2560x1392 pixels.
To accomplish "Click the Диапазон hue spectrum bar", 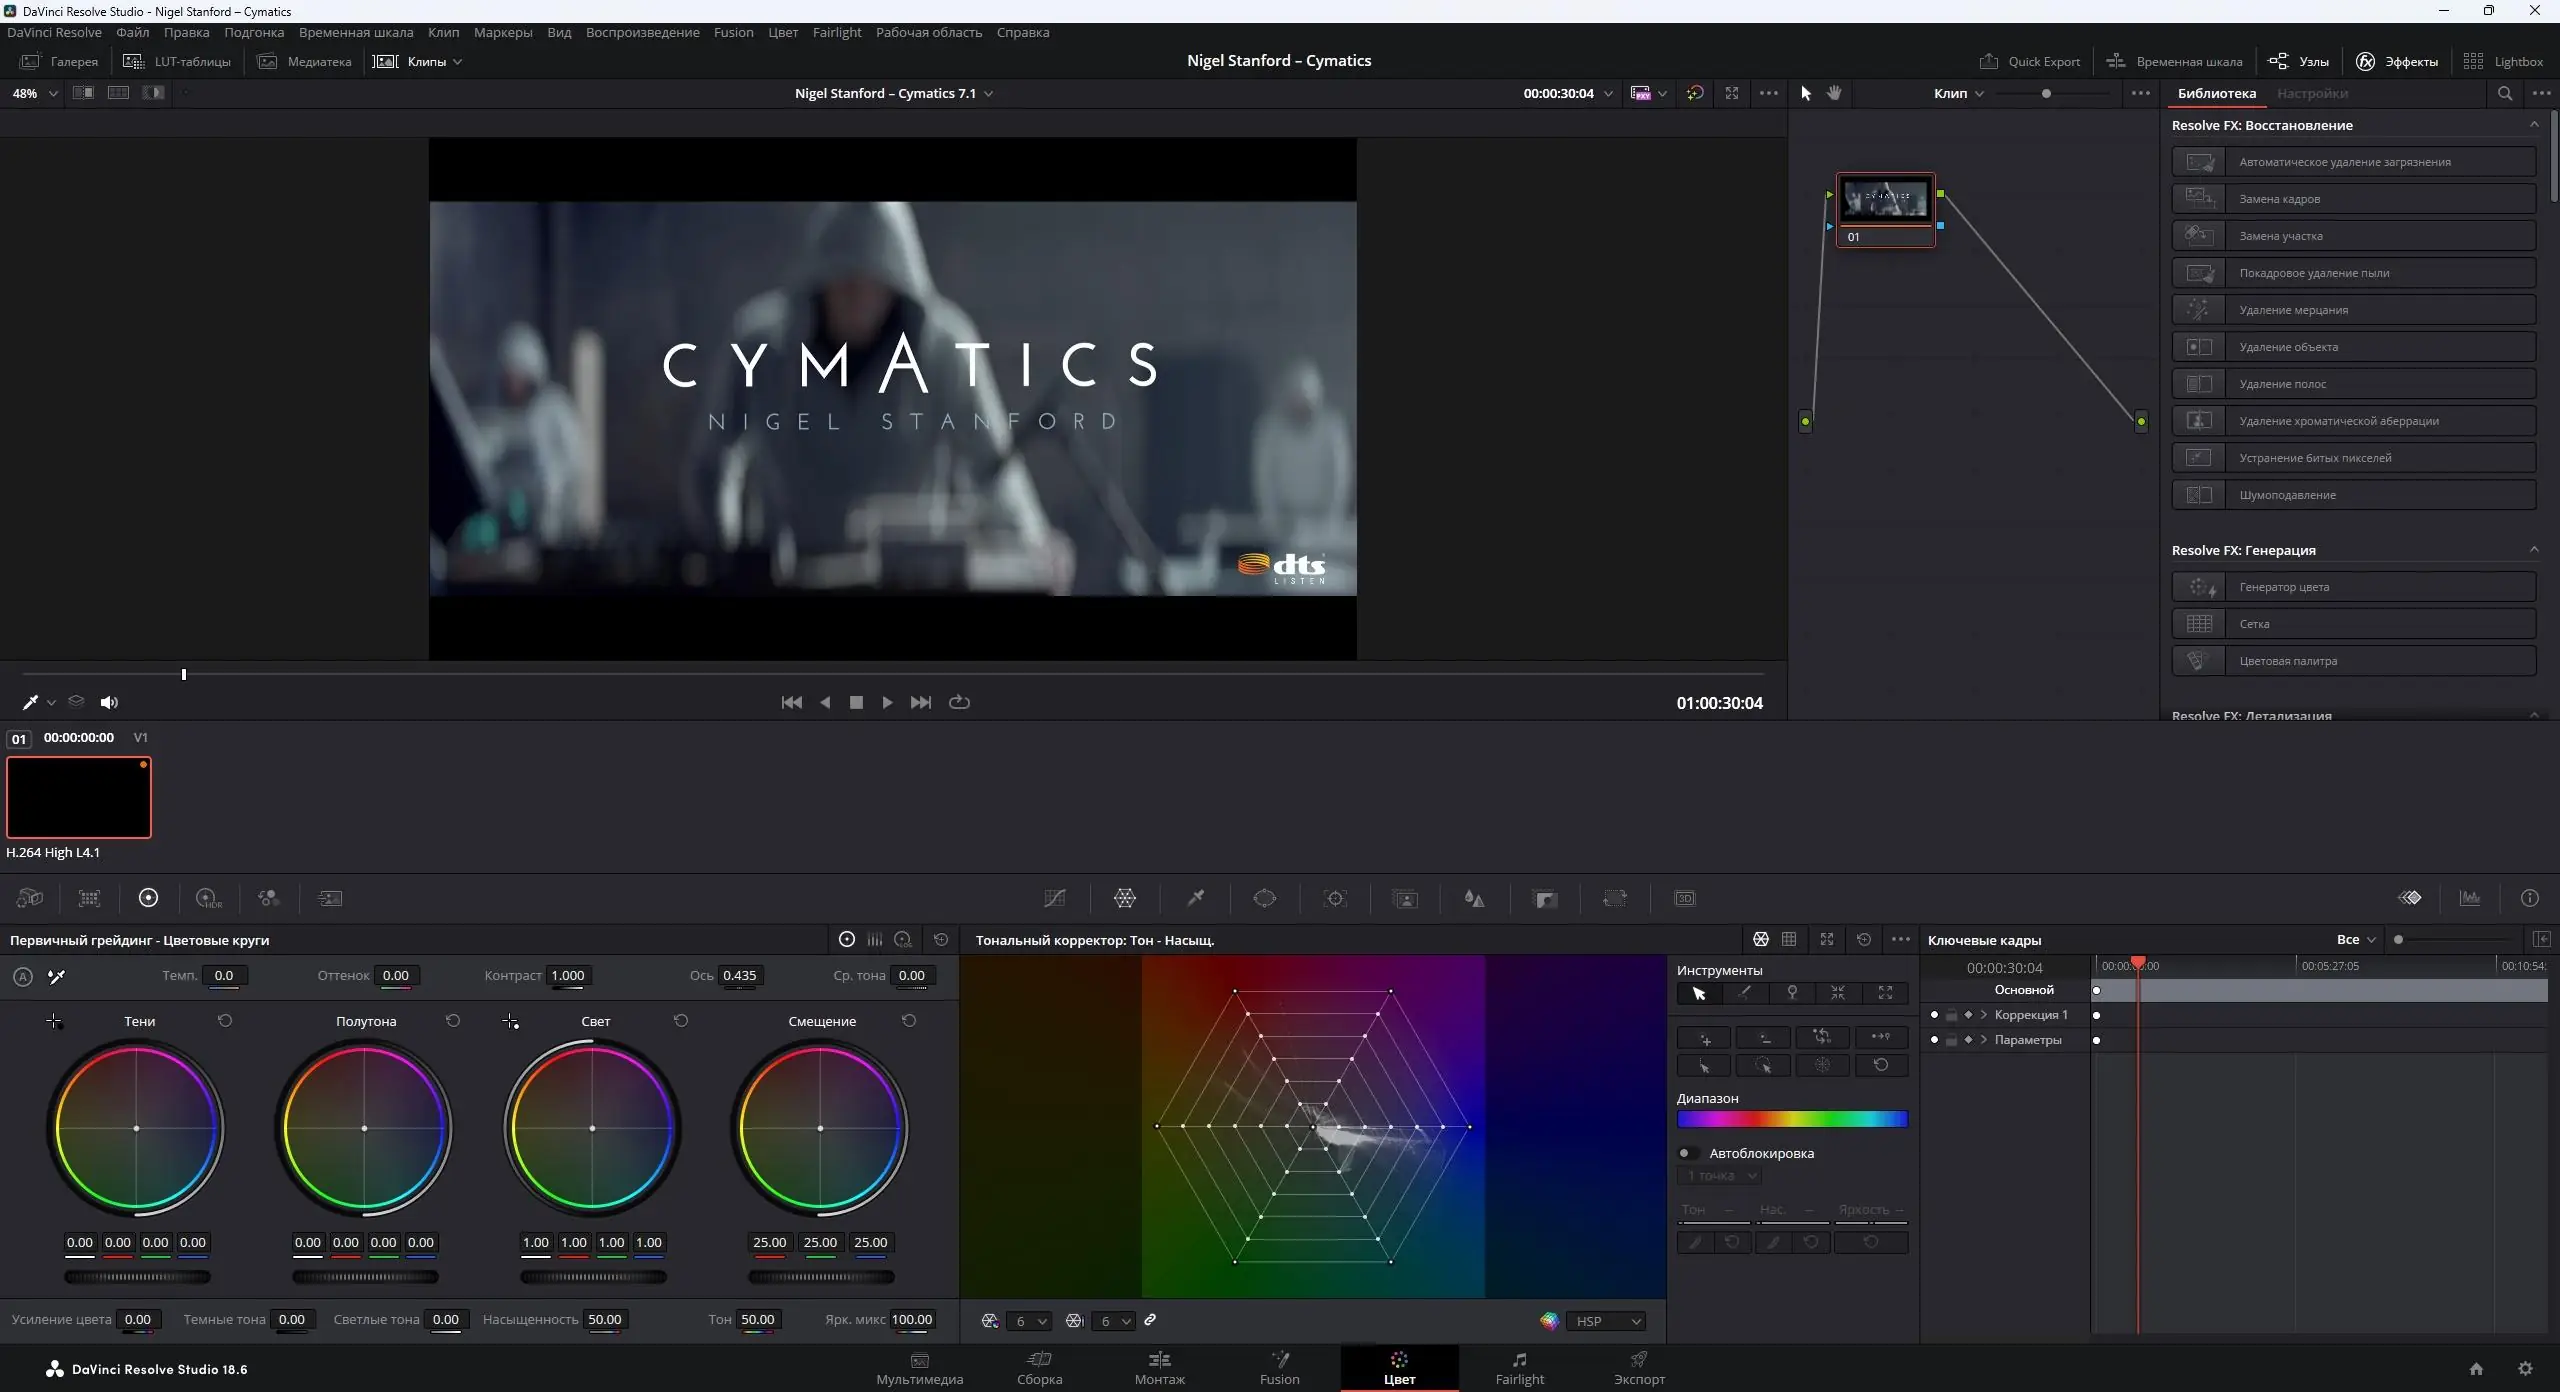I will [1792, 1119].
